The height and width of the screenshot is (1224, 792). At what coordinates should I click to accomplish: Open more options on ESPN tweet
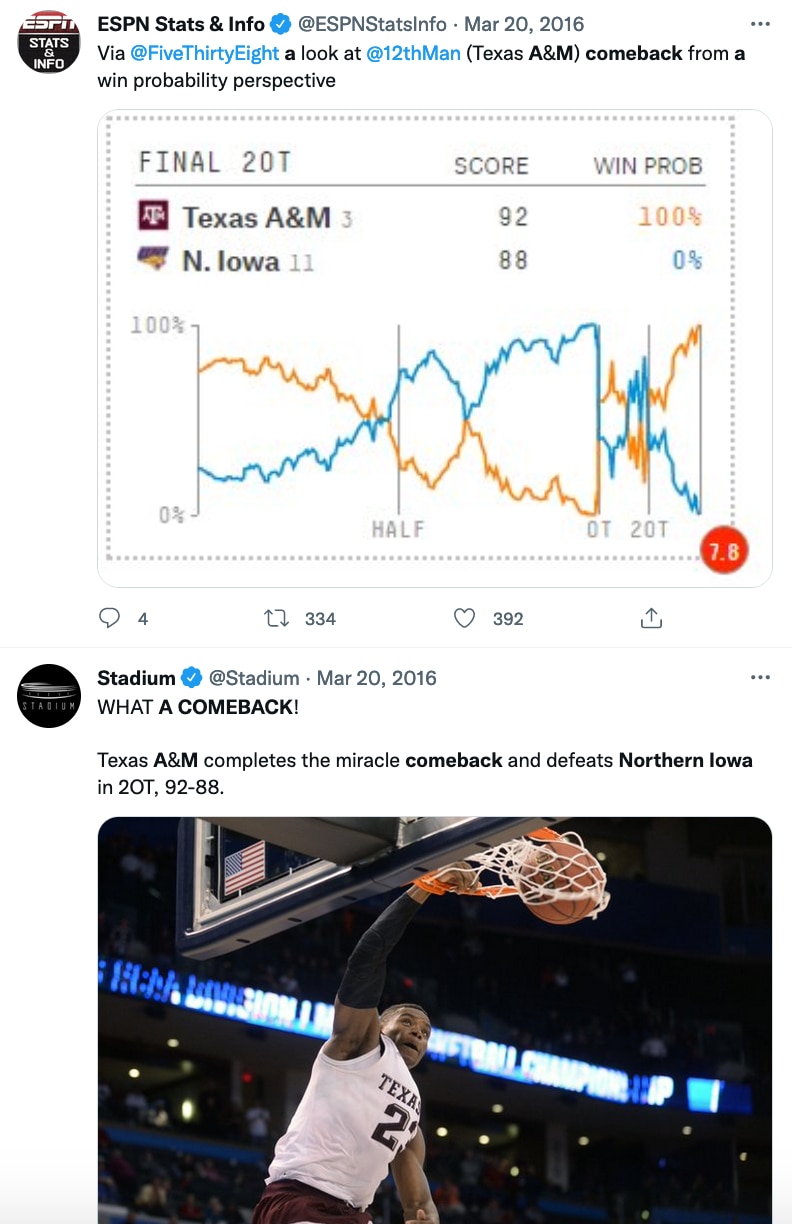click(x=760, y=24)
